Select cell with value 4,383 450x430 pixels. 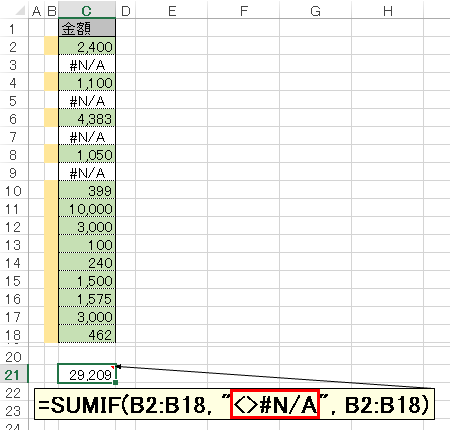[x=87, y=118]
